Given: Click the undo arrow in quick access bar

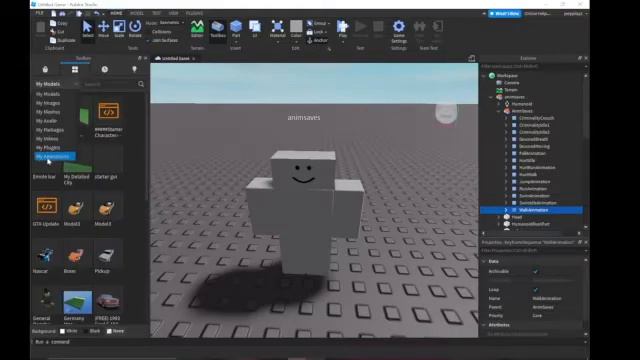Looking at the screenshot, I should [97, 13].
